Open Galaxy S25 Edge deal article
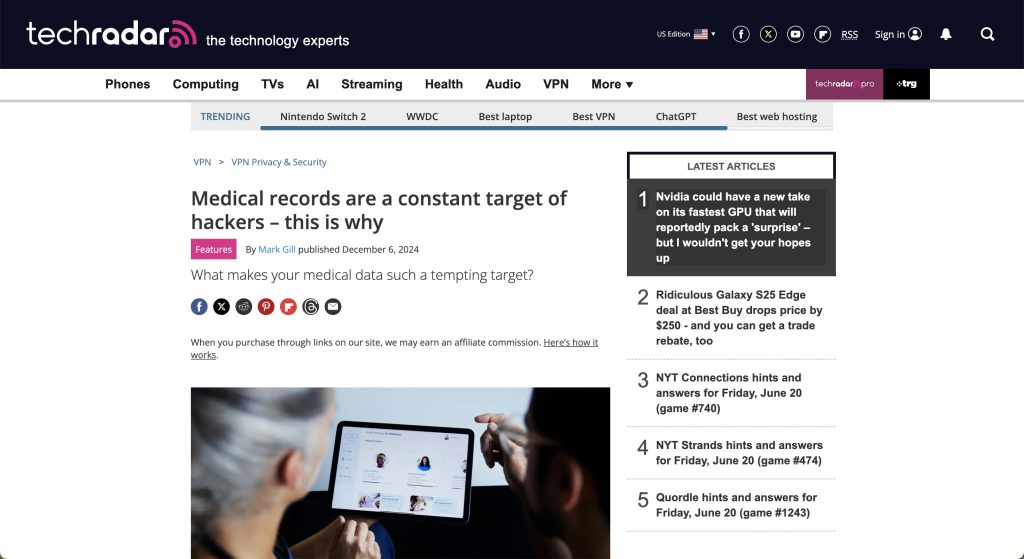The height and width of the screenshot is (559, 1024). 739,318
